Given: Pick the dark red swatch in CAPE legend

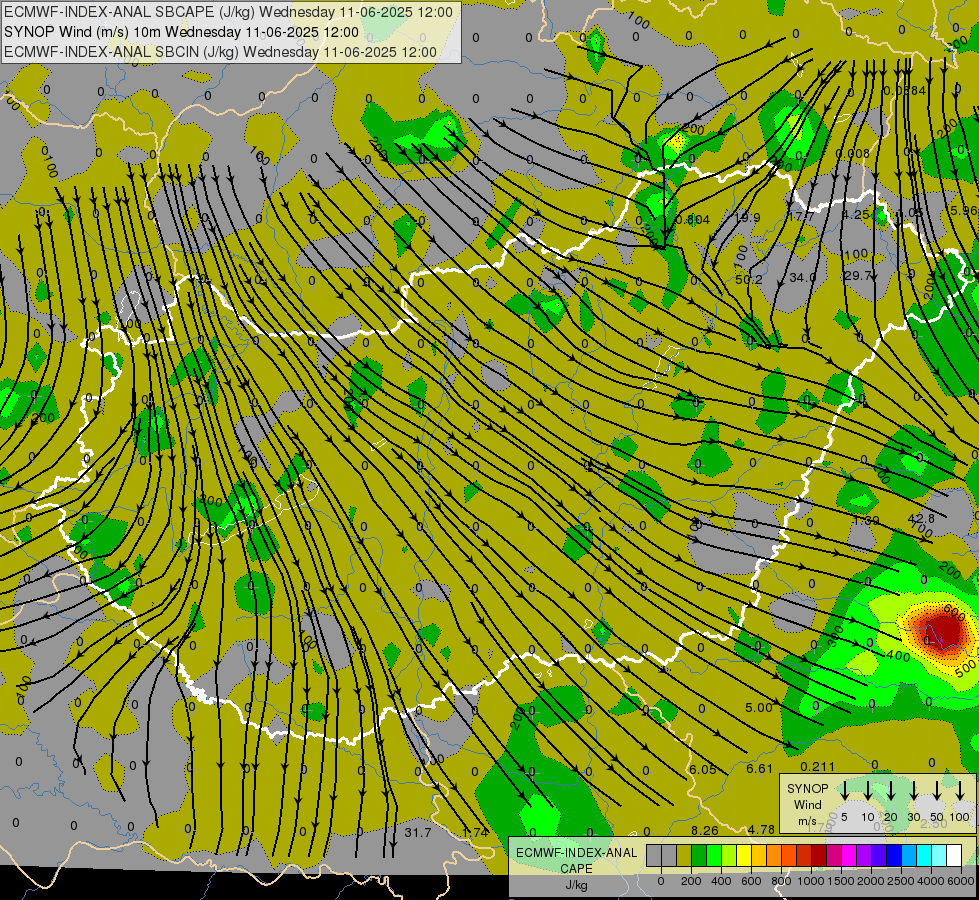Looking at the screenshot, I should (x=819, y=855).
